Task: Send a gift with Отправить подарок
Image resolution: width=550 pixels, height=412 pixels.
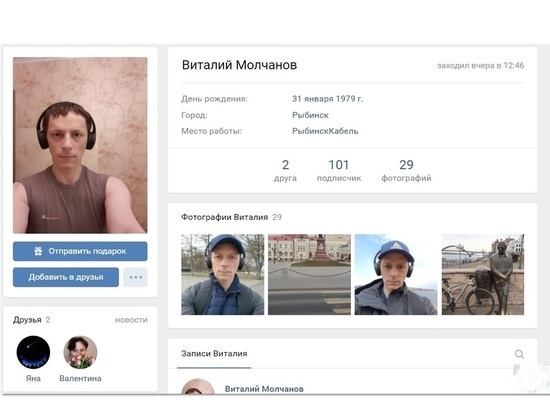Action: coord(80,251)
